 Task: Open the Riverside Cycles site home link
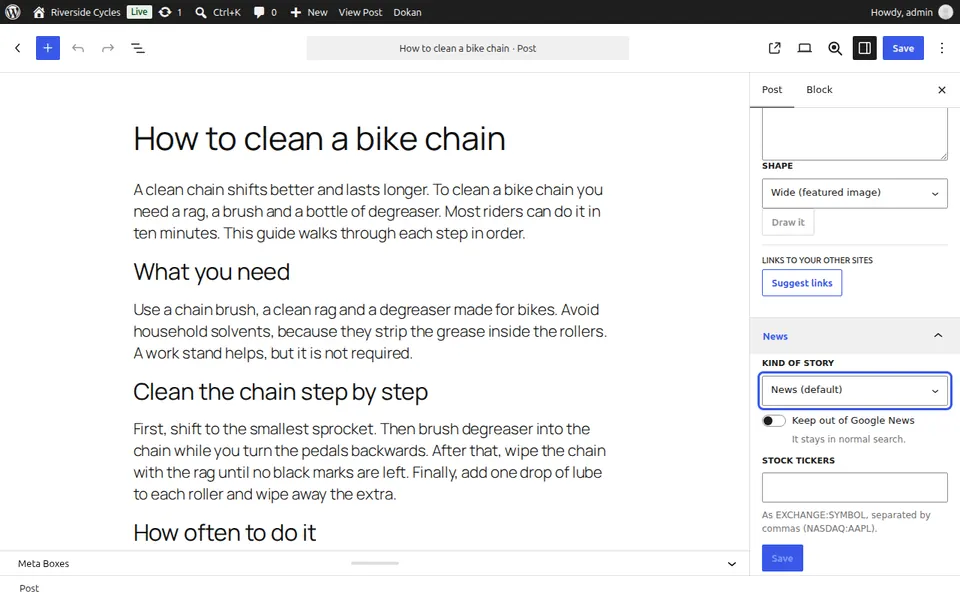point(77,12)
